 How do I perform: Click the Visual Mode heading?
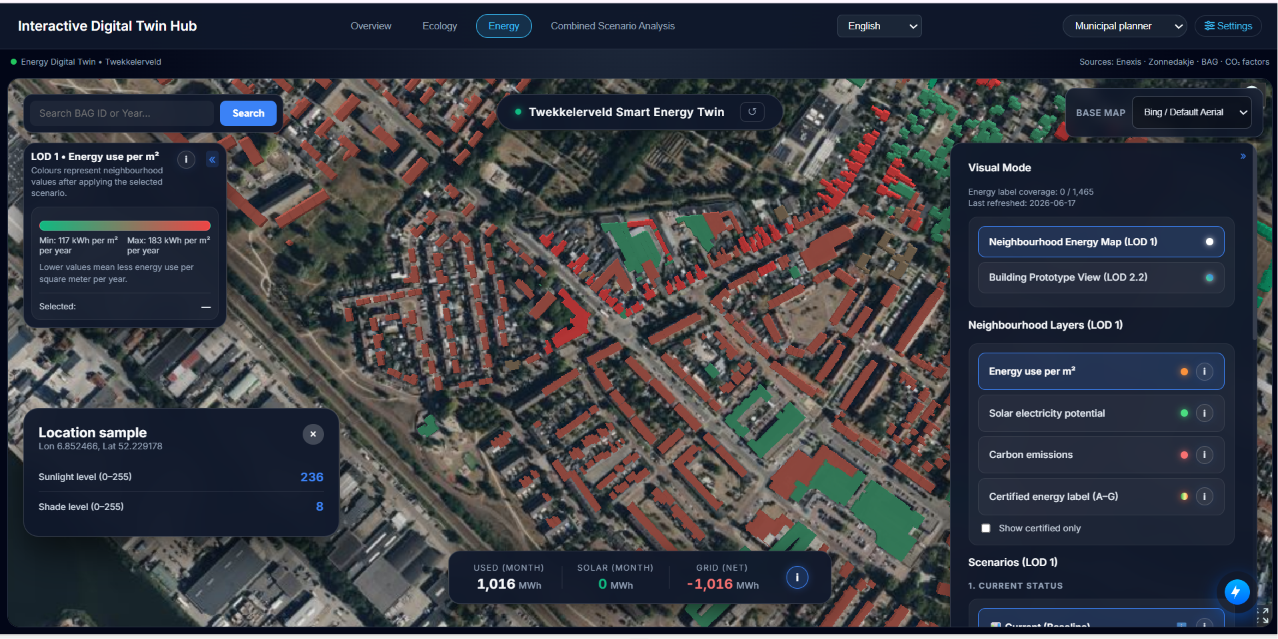pos(999,167)
